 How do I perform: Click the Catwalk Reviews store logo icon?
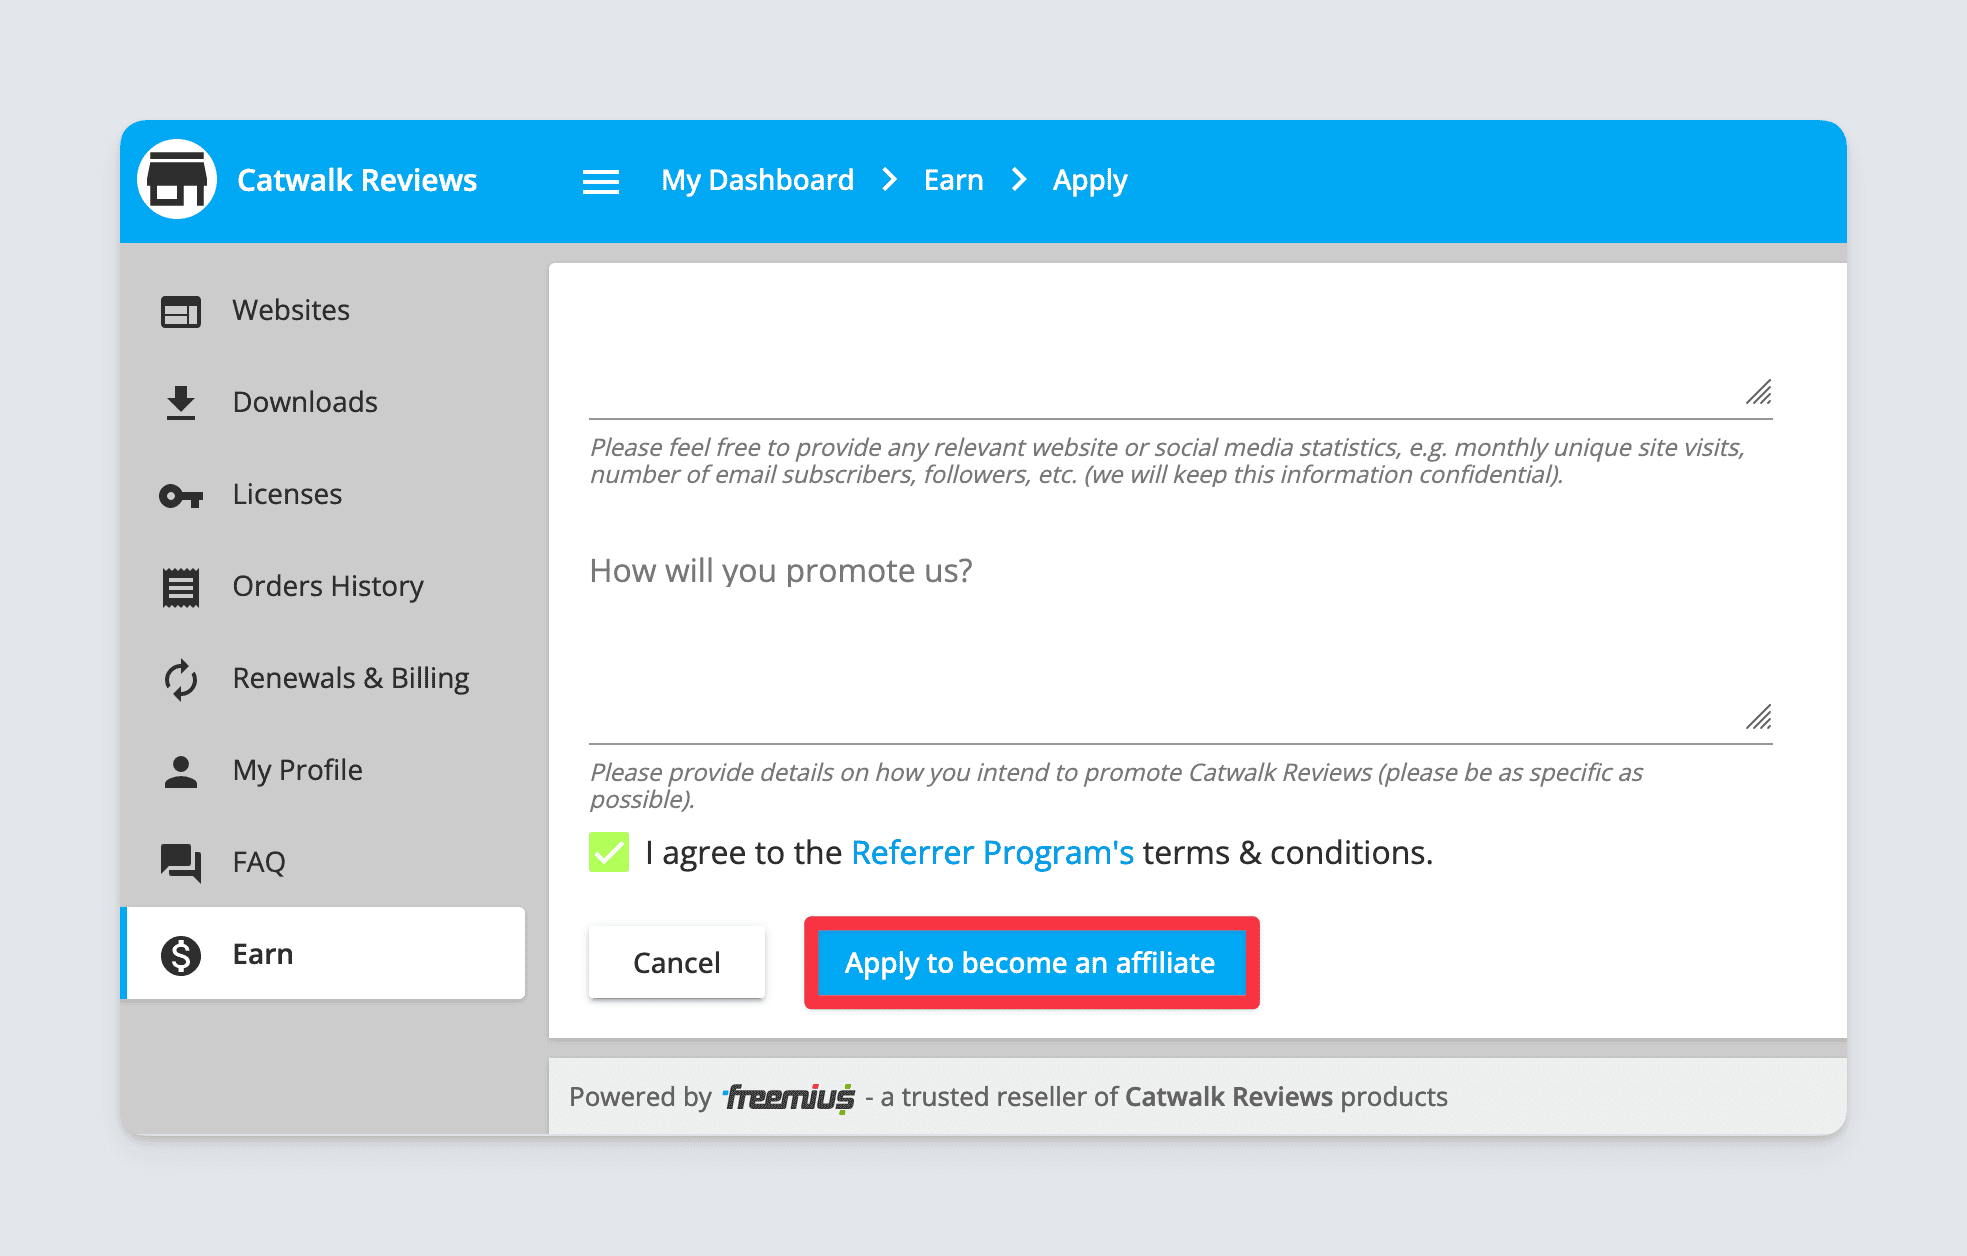177,180
